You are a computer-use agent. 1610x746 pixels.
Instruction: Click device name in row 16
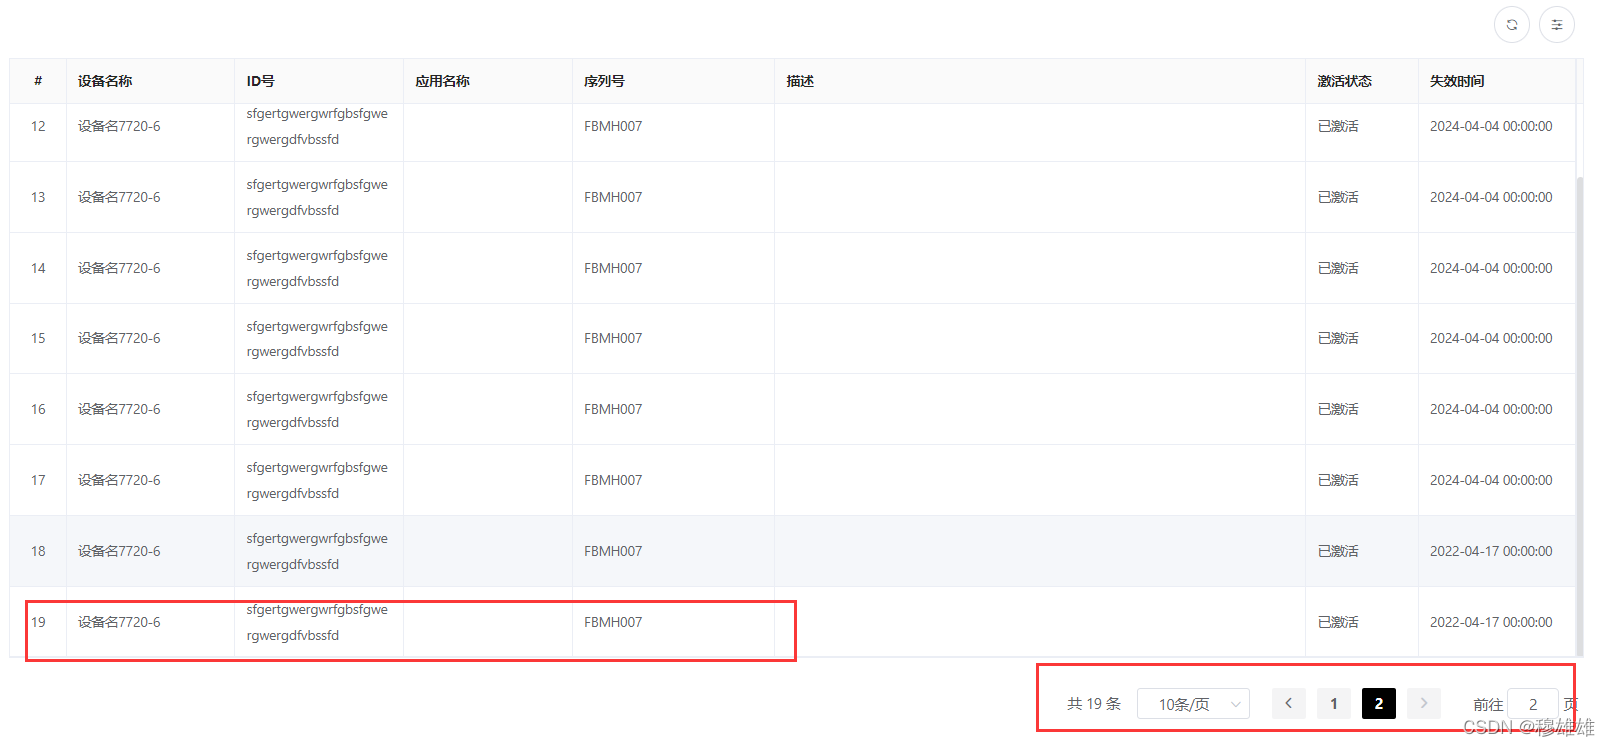[119, 409]
